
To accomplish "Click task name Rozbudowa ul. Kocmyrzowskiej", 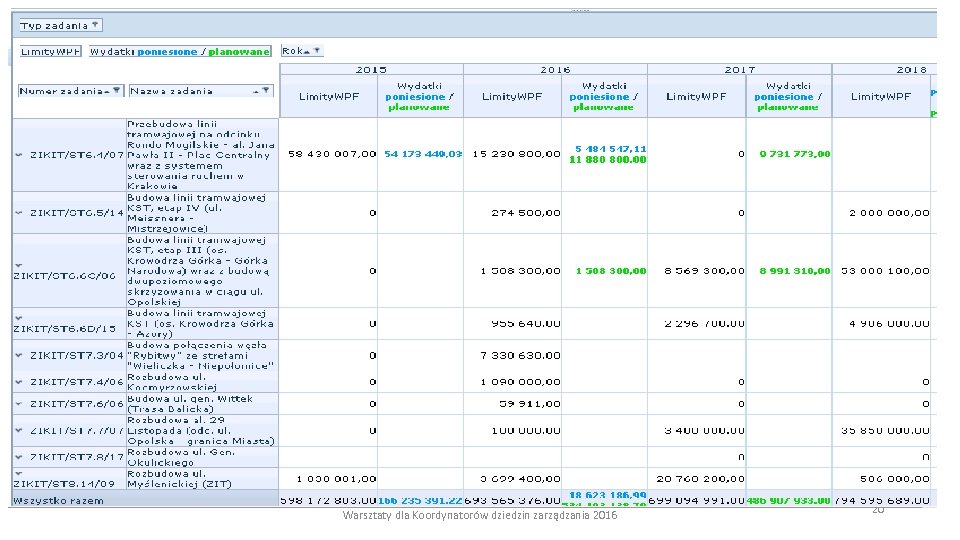I will click(x=172, y=382).
